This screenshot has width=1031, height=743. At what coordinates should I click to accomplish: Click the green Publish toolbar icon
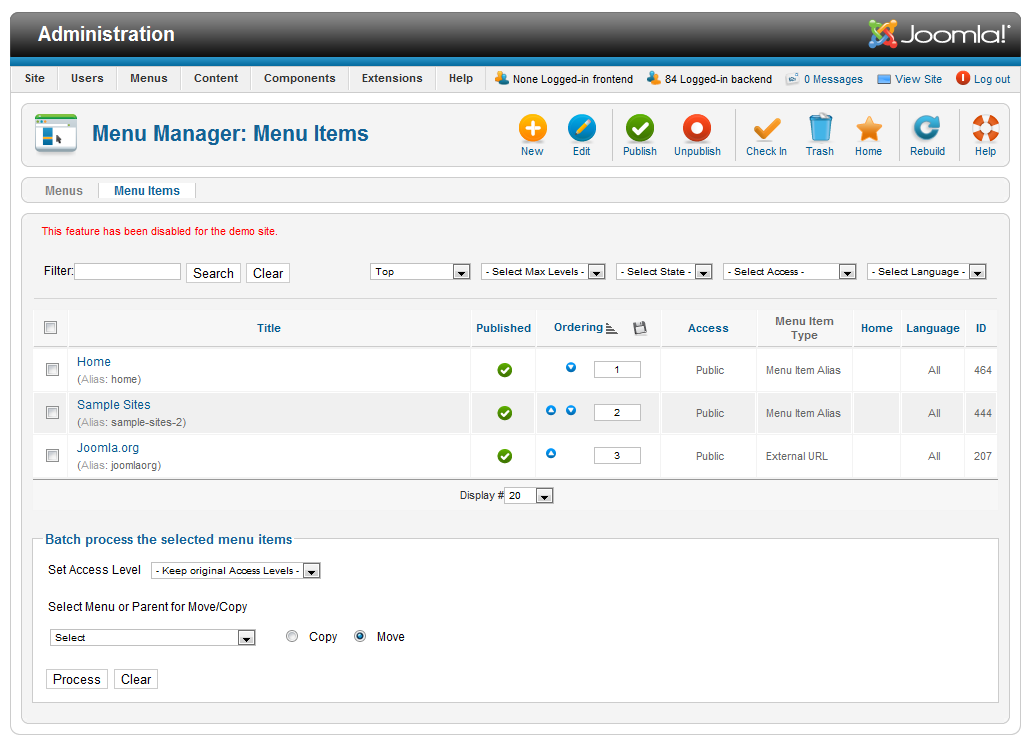pyautogui.click(x=640, y=129)
